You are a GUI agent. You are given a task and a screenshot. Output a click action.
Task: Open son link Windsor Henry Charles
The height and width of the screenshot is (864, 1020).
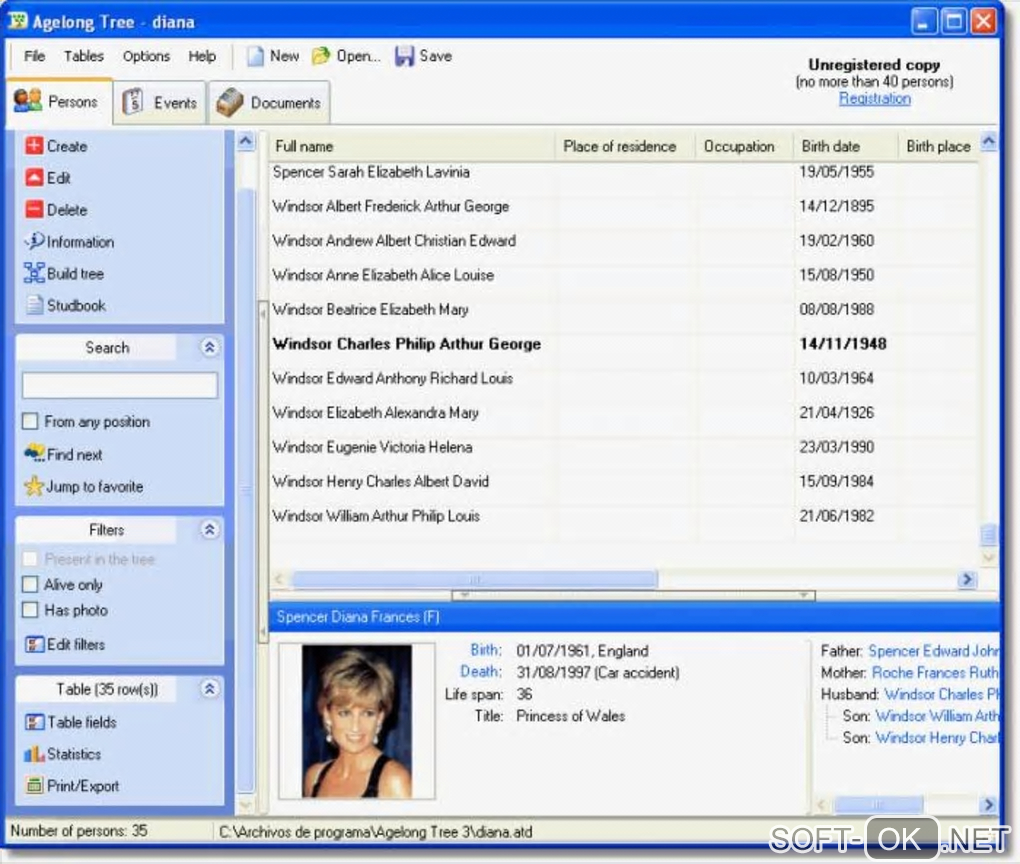pyautogui.click(x=937, y=738)
